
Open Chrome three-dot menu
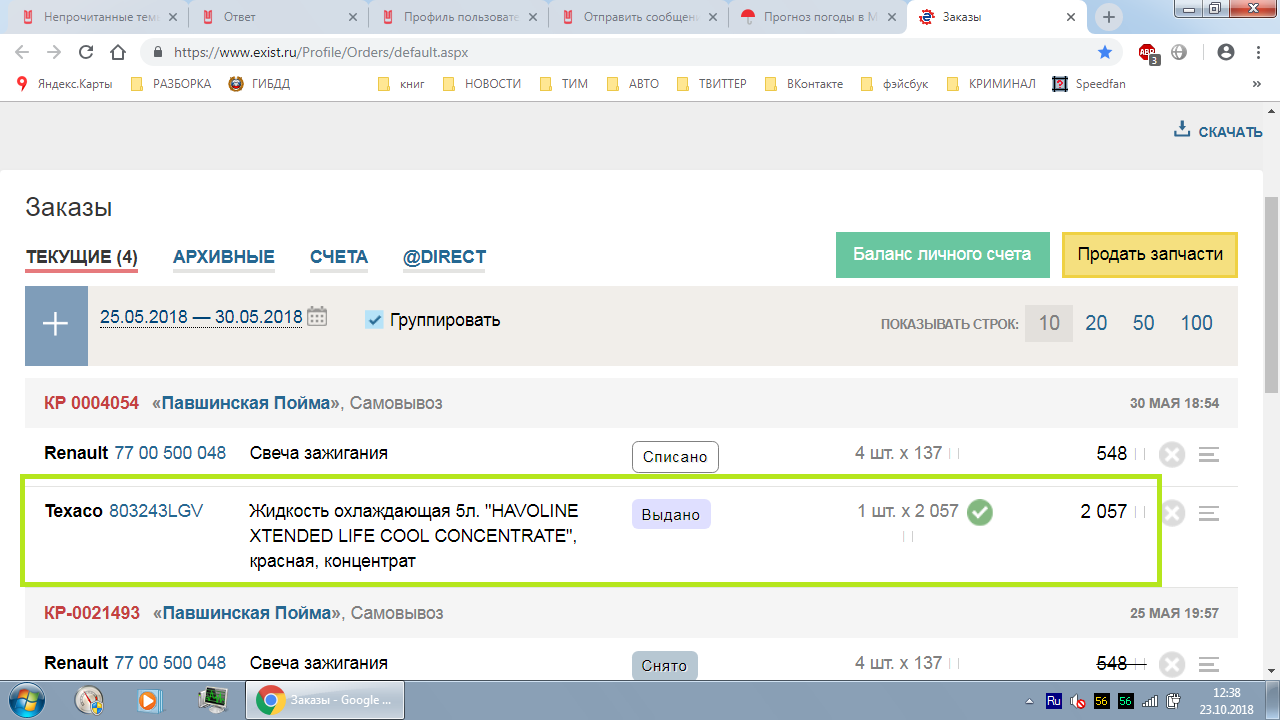[1257, 52]
